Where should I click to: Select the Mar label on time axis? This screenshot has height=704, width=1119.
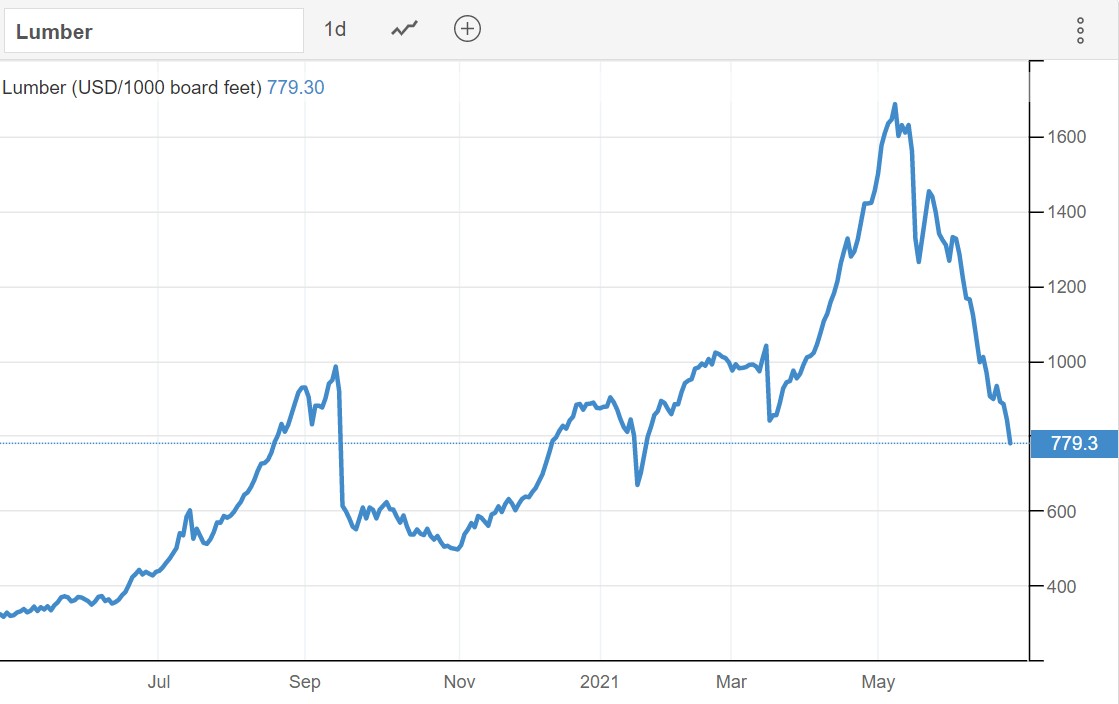731,682
